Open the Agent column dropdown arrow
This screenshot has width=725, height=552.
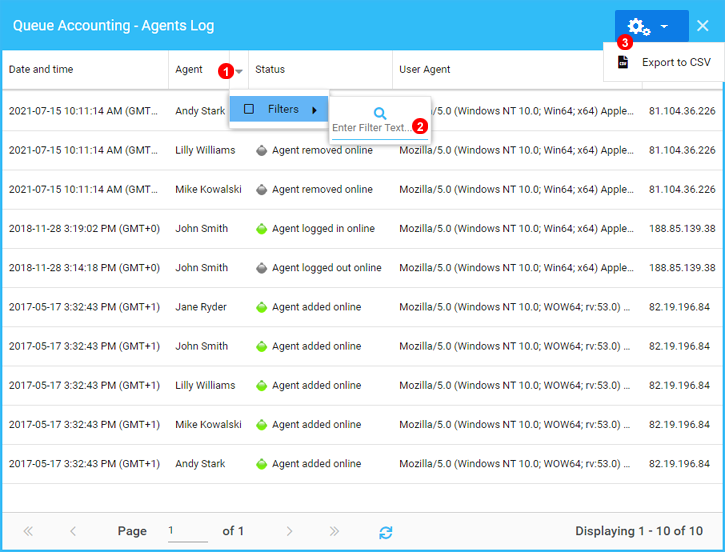pos(239,71)
